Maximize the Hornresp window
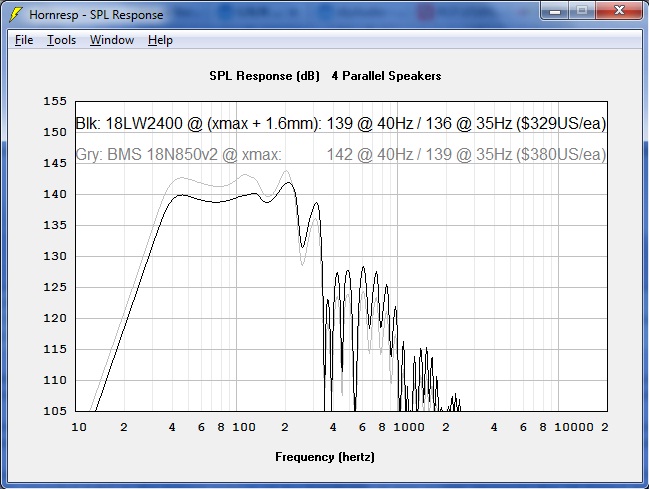 (582, 11)
